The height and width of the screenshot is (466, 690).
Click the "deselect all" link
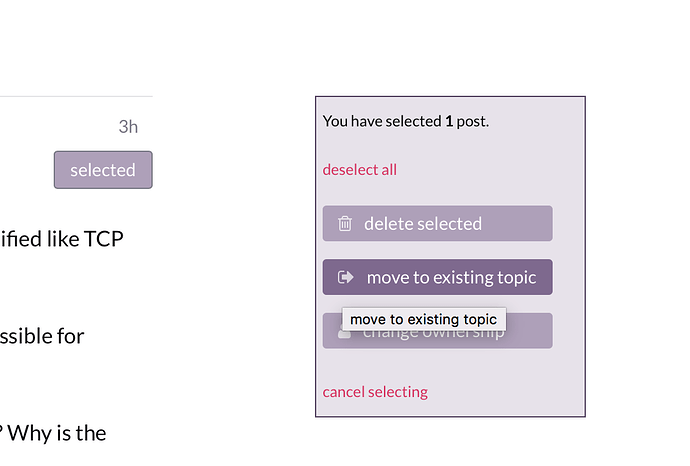[359, 170]
